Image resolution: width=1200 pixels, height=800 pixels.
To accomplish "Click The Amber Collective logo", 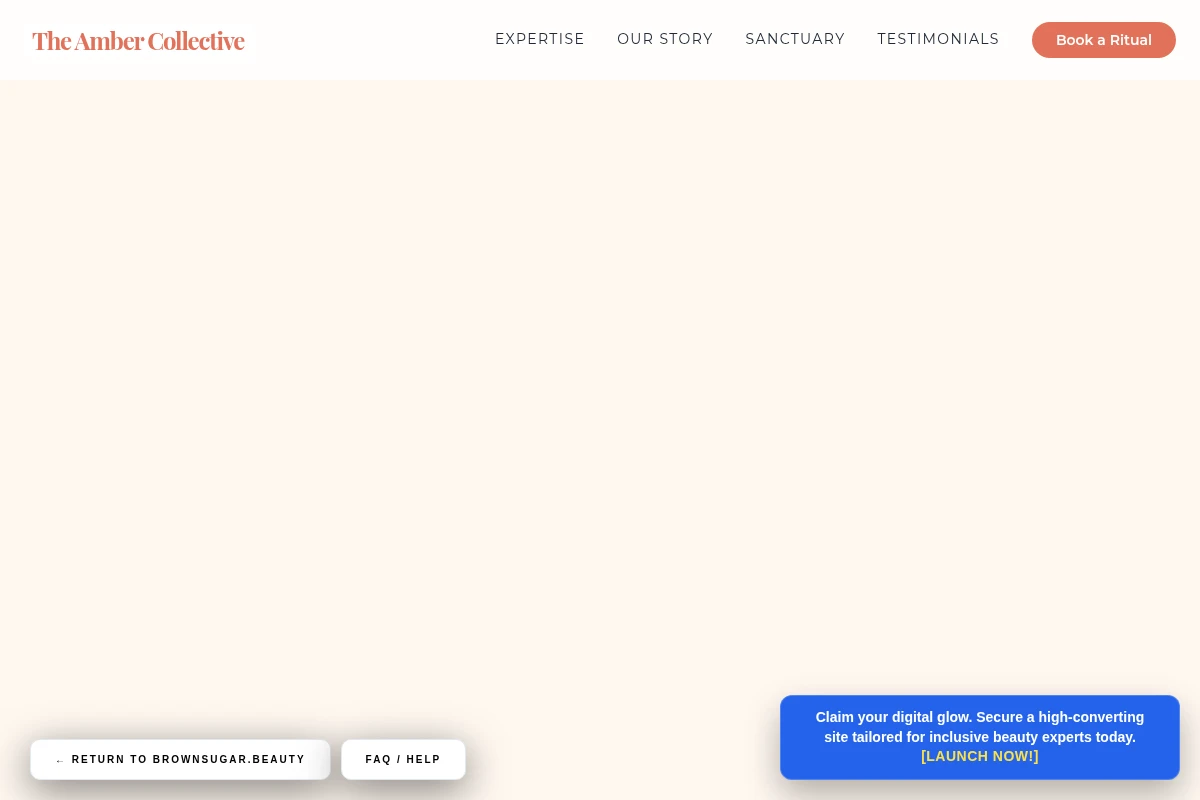I will pyautogui.click(x=138, y=40).
